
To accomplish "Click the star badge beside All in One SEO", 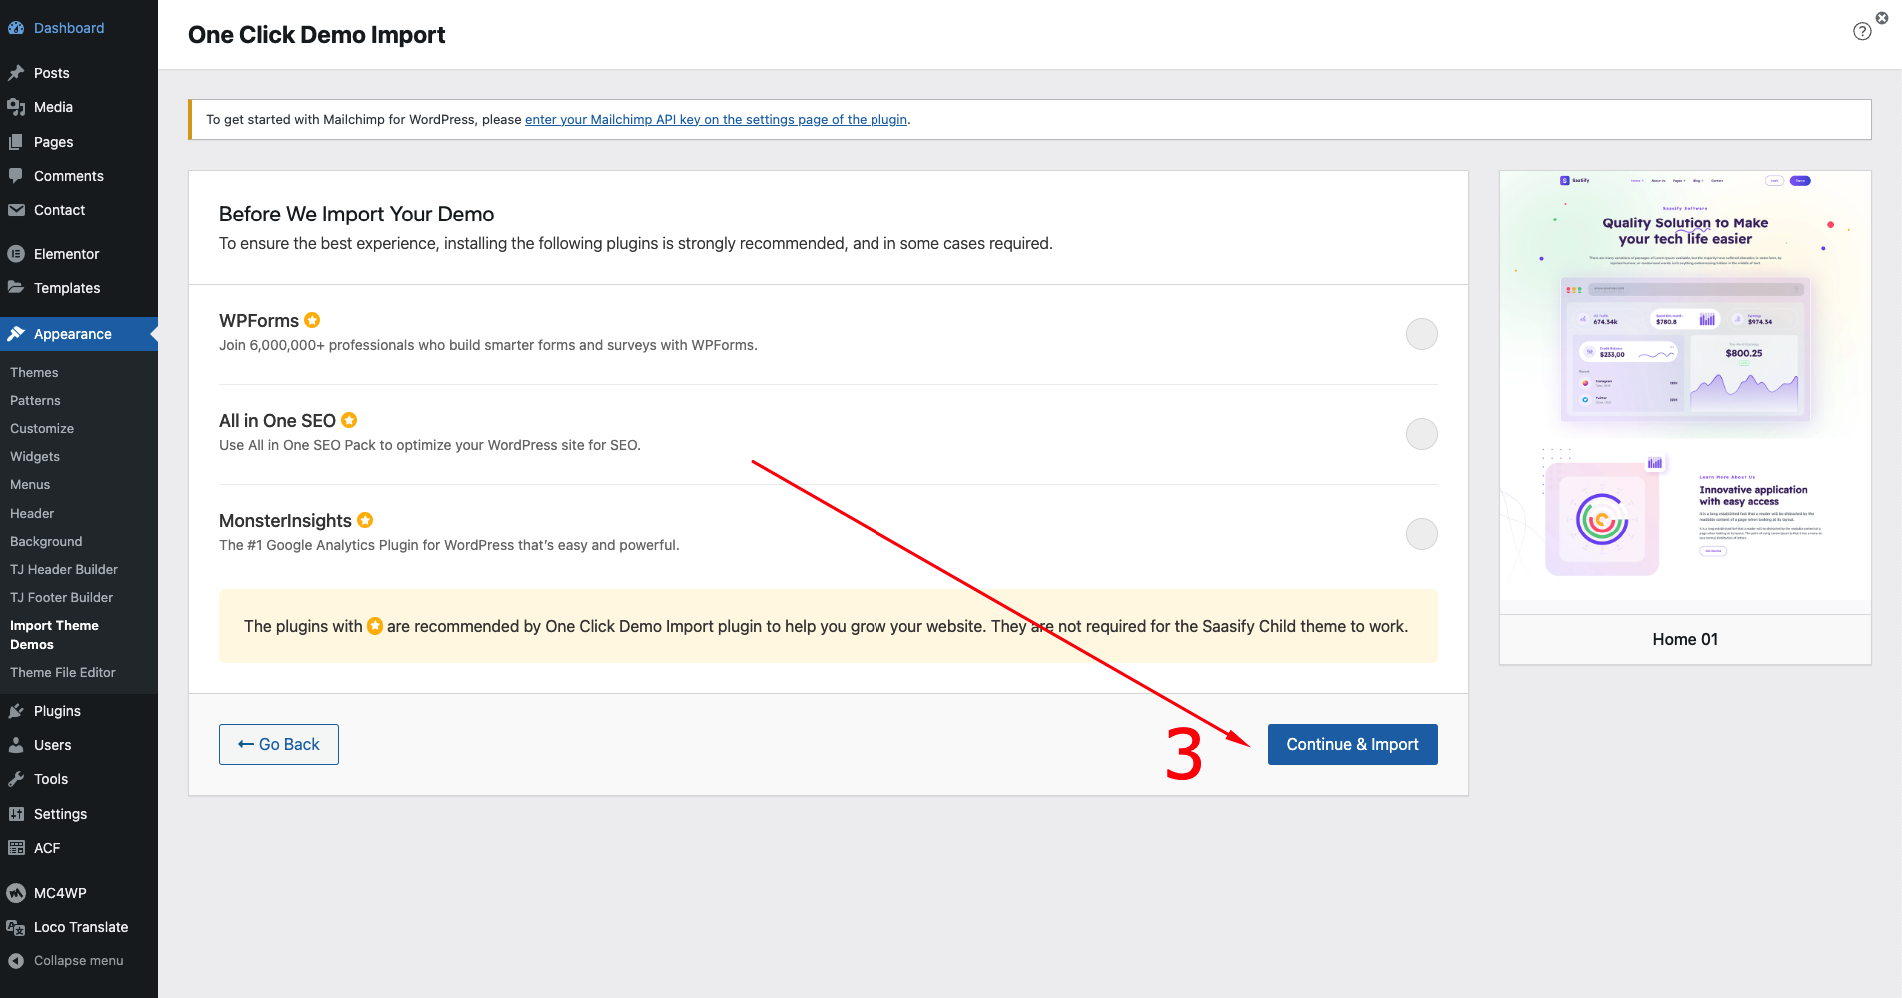I will [x=349, y=420].
